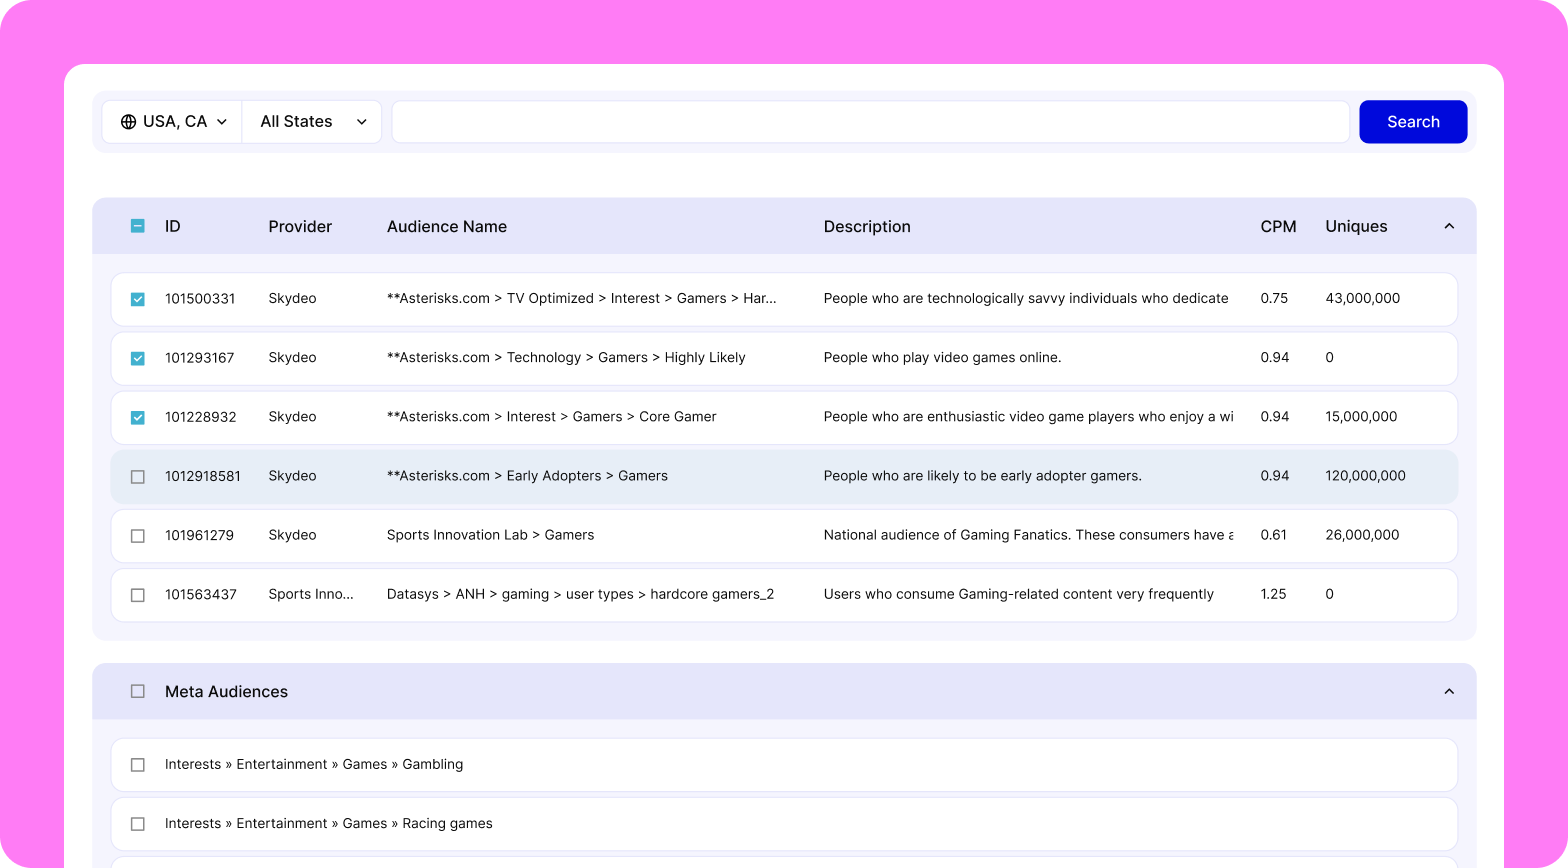Click the Technology > Gamers > Highly Likely audience
The height and width of the screenshot is (868, 1568).
point(566,357)
